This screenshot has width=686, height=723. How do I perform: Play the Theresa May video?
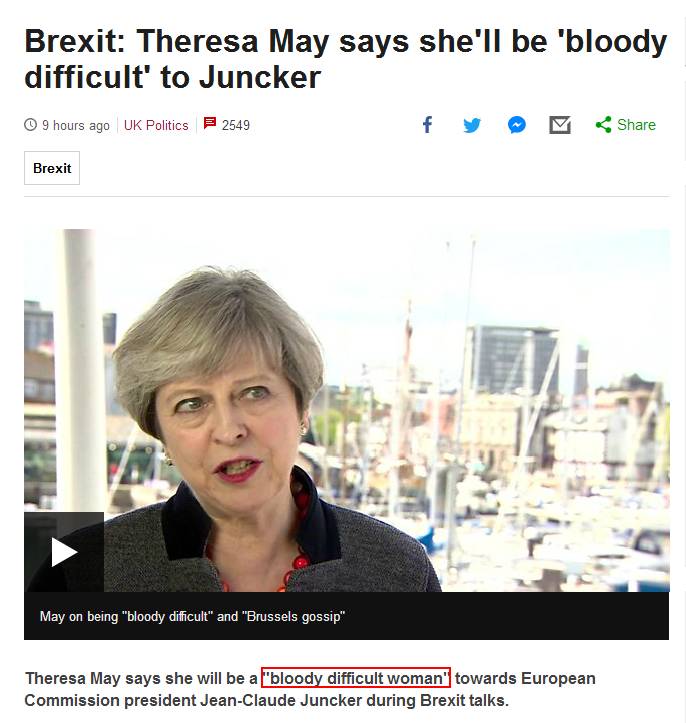coord(64,552)
